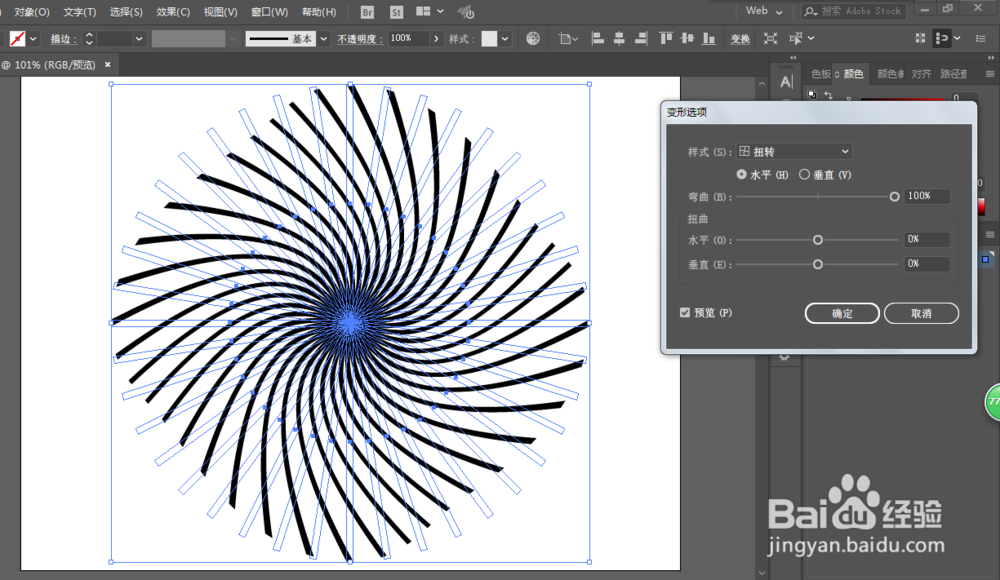Click the 不透明度 label link
1000x580 pixels.
(360, 40)
